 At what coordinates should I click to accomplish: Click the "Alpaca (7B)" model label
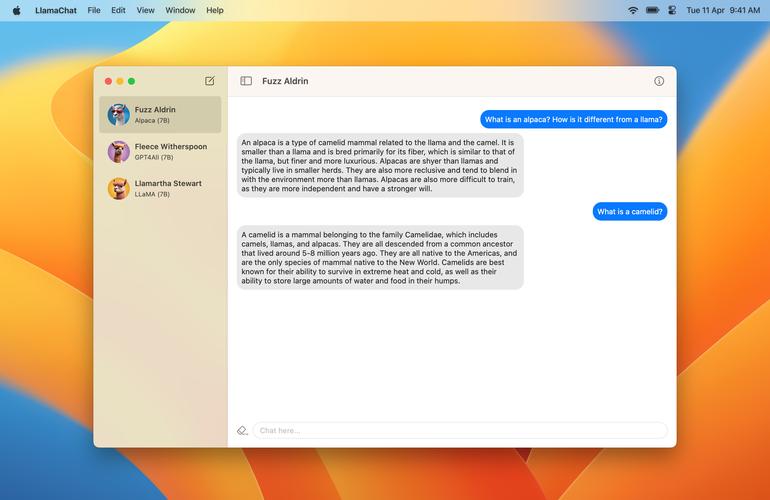152,121
